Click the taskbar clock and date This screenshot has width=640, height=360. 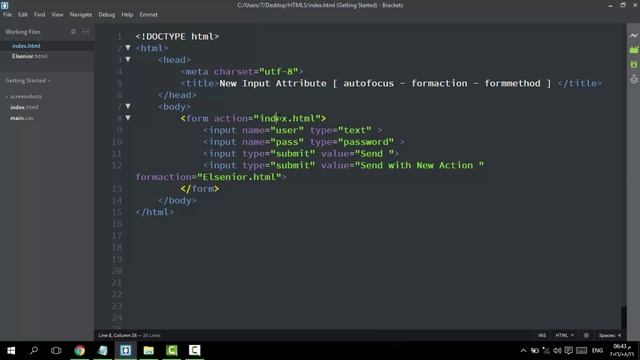pyautogui.click(x=622, y=350)
